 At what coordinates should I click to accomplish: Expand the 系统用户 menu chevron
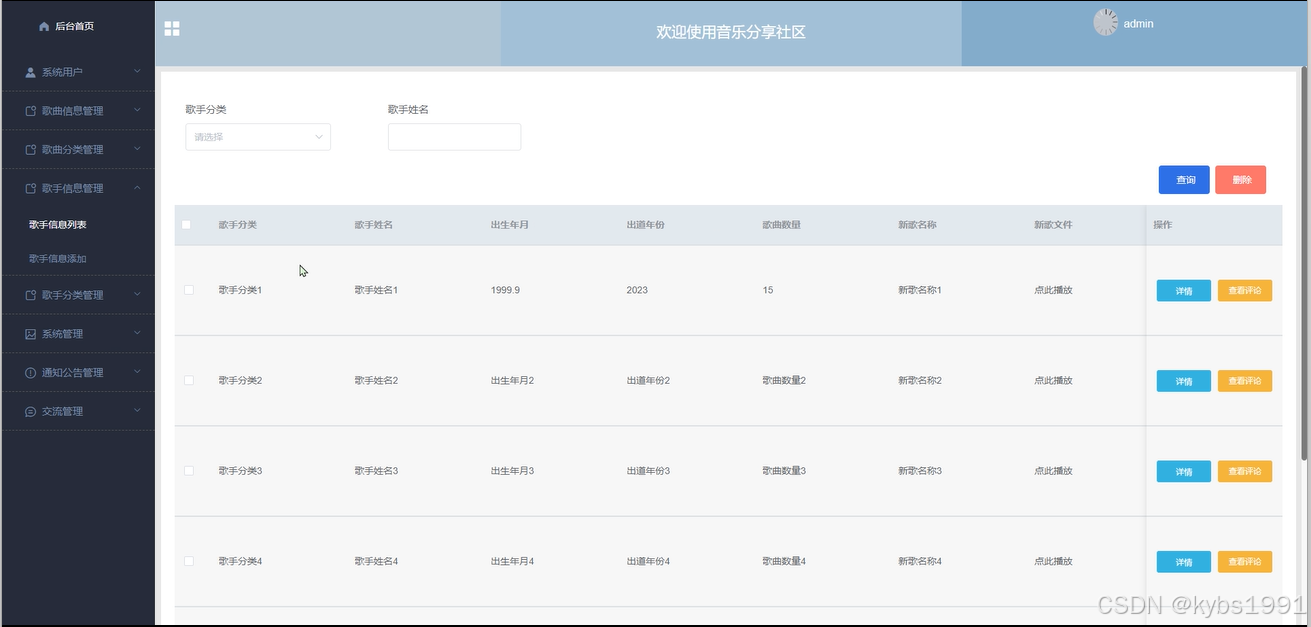[x=137, y=72]
